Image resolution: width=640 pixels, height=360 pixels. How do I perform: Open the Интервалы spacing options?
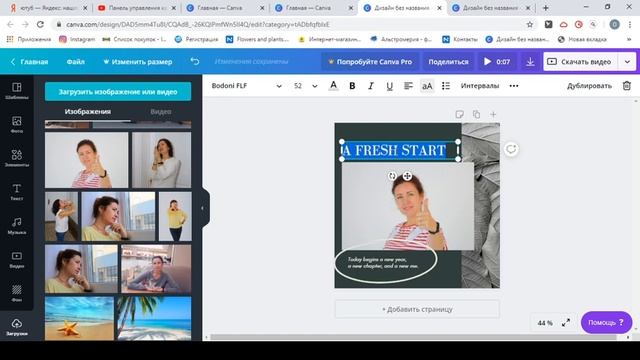[x=480, y=86]
